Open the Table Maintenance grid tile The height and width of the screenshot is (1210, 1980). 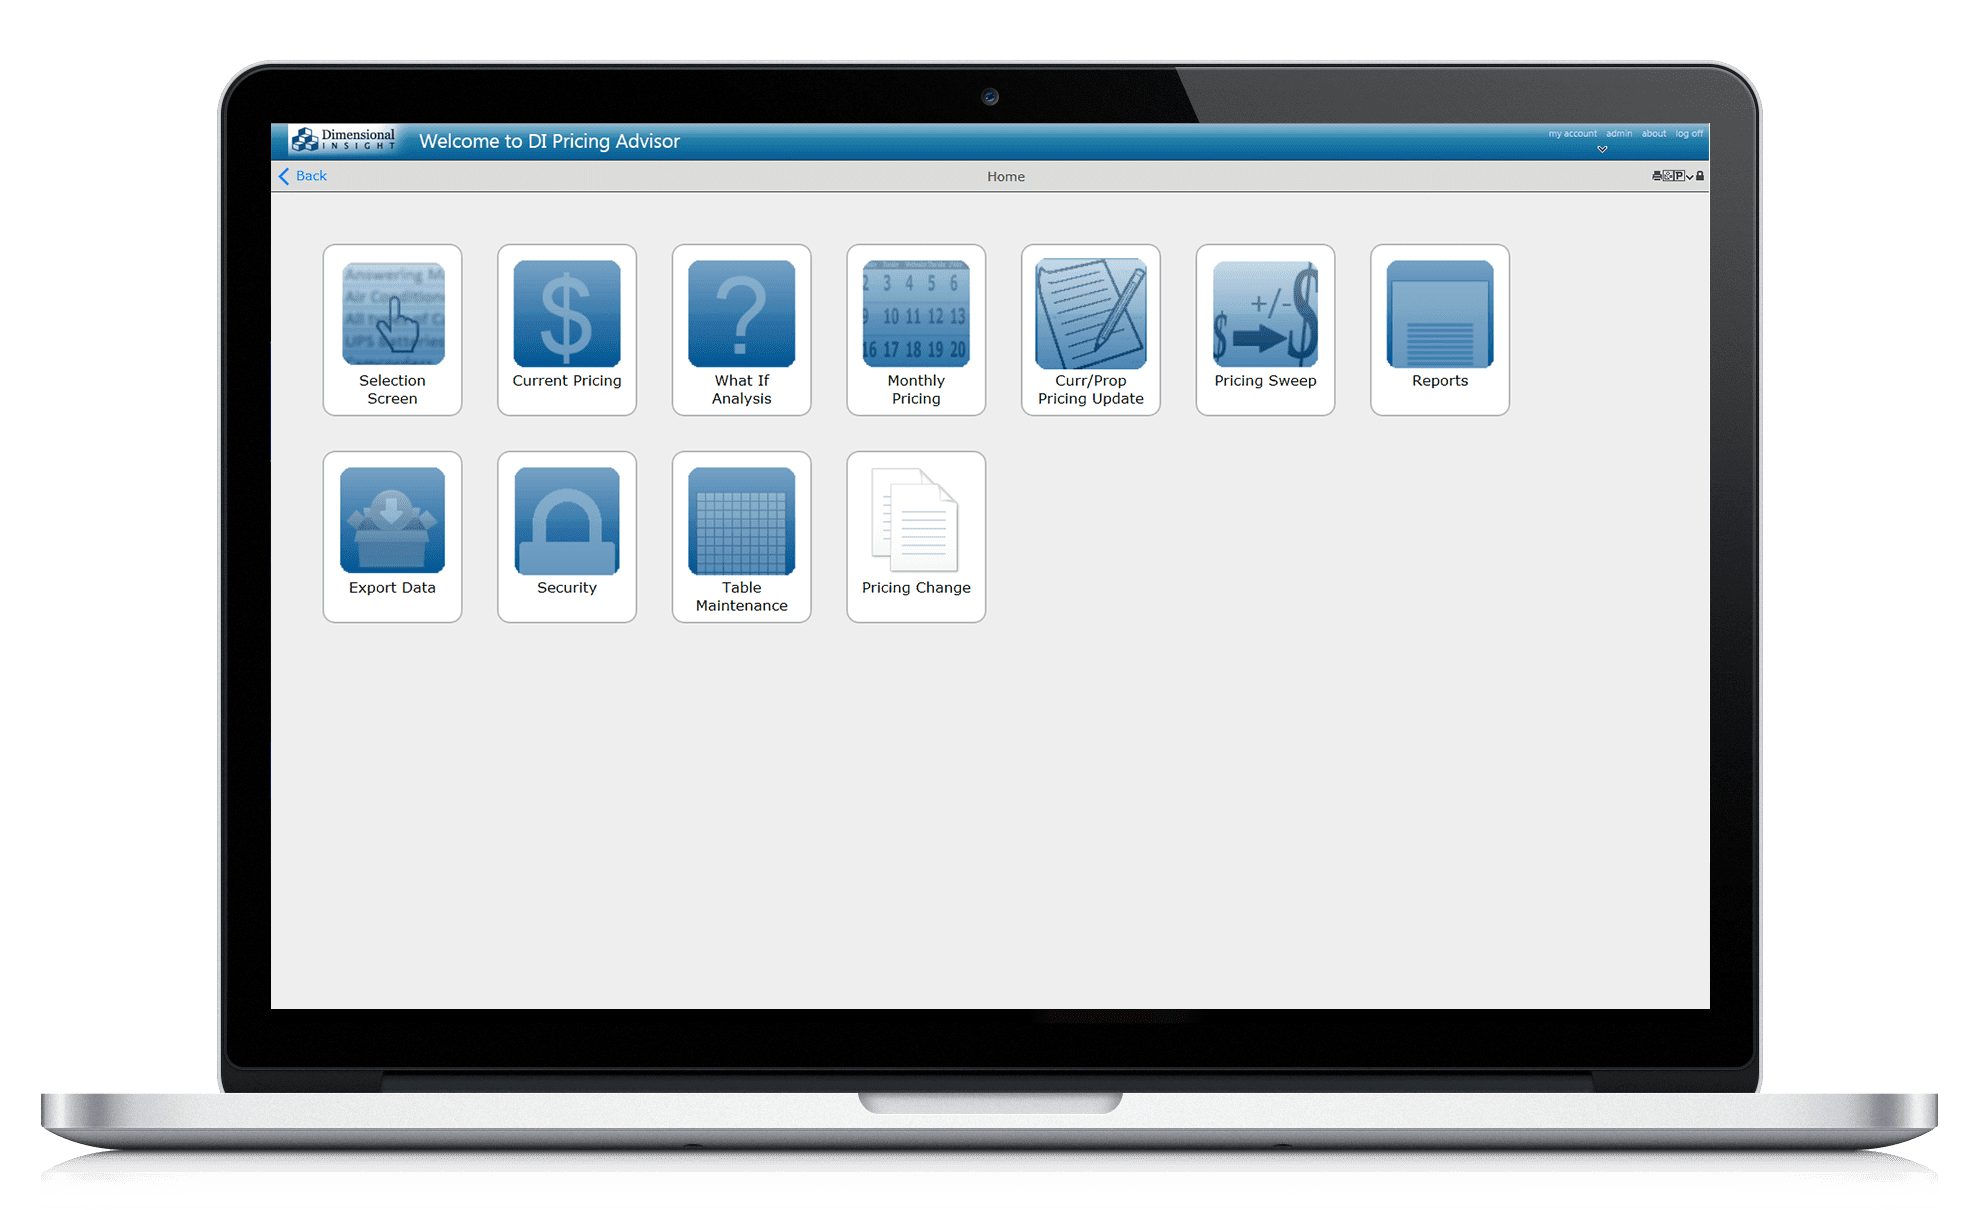click(742, 537)
